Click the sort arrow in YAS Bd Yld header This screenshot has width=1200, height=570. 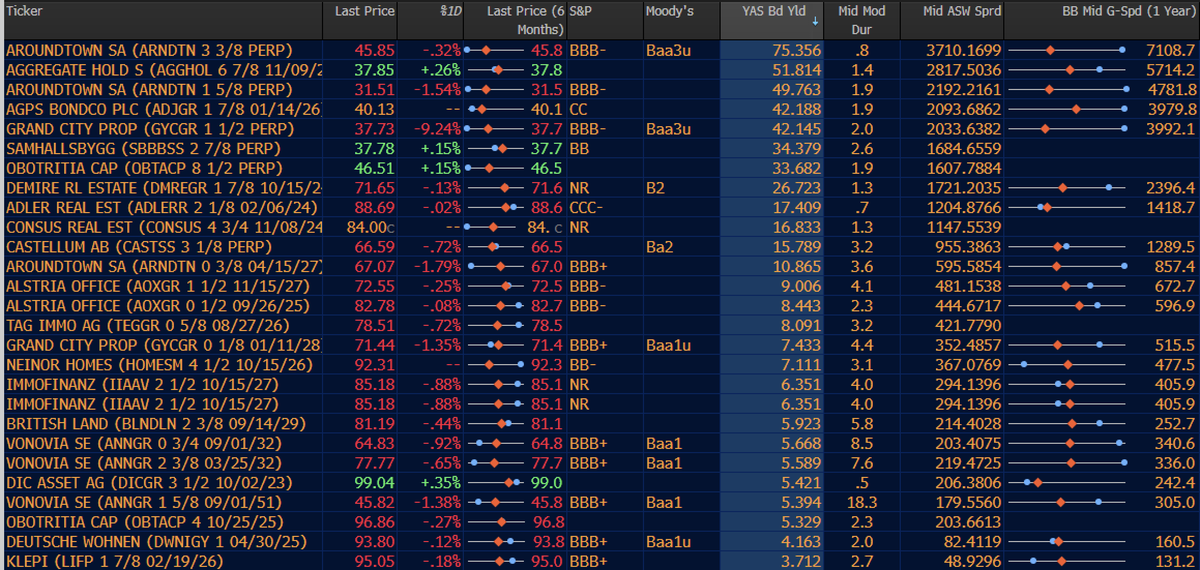click(813, 21)
